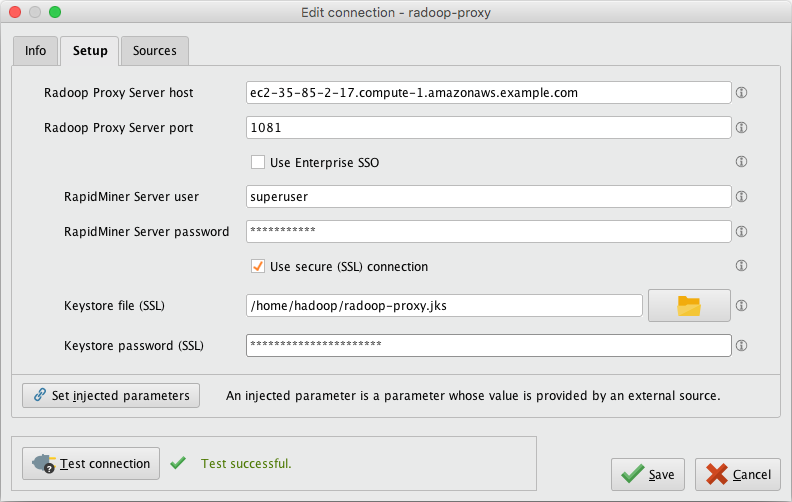Click info icon beside RapidMiner Server user
This screenshot has width=792, height=502.
coord(742,197)
